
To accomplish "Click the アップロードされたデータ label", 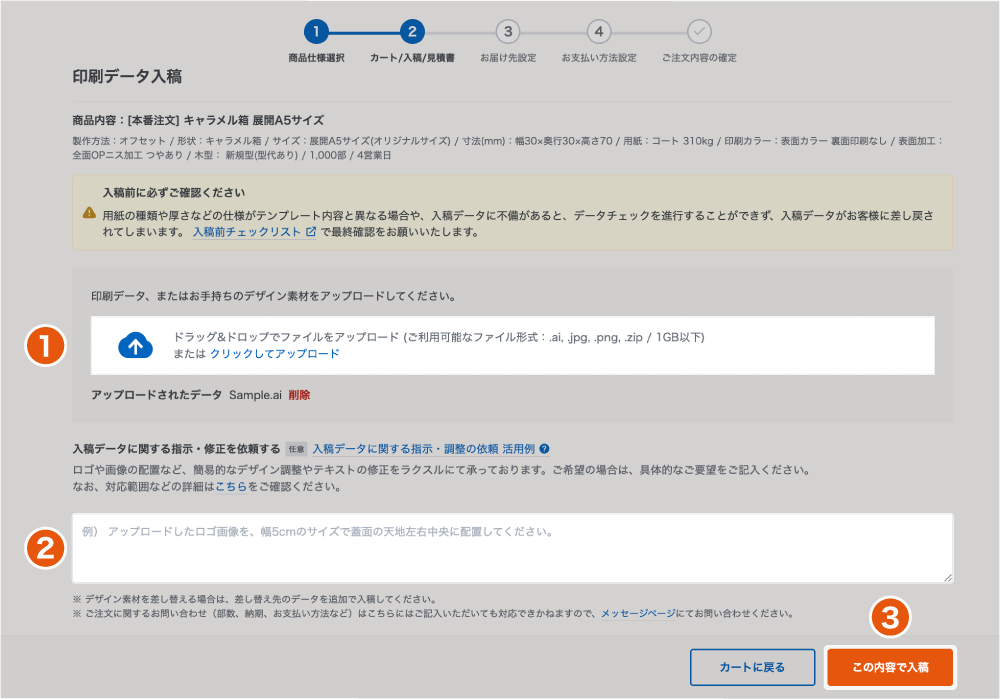I will [x=156, y=395].
